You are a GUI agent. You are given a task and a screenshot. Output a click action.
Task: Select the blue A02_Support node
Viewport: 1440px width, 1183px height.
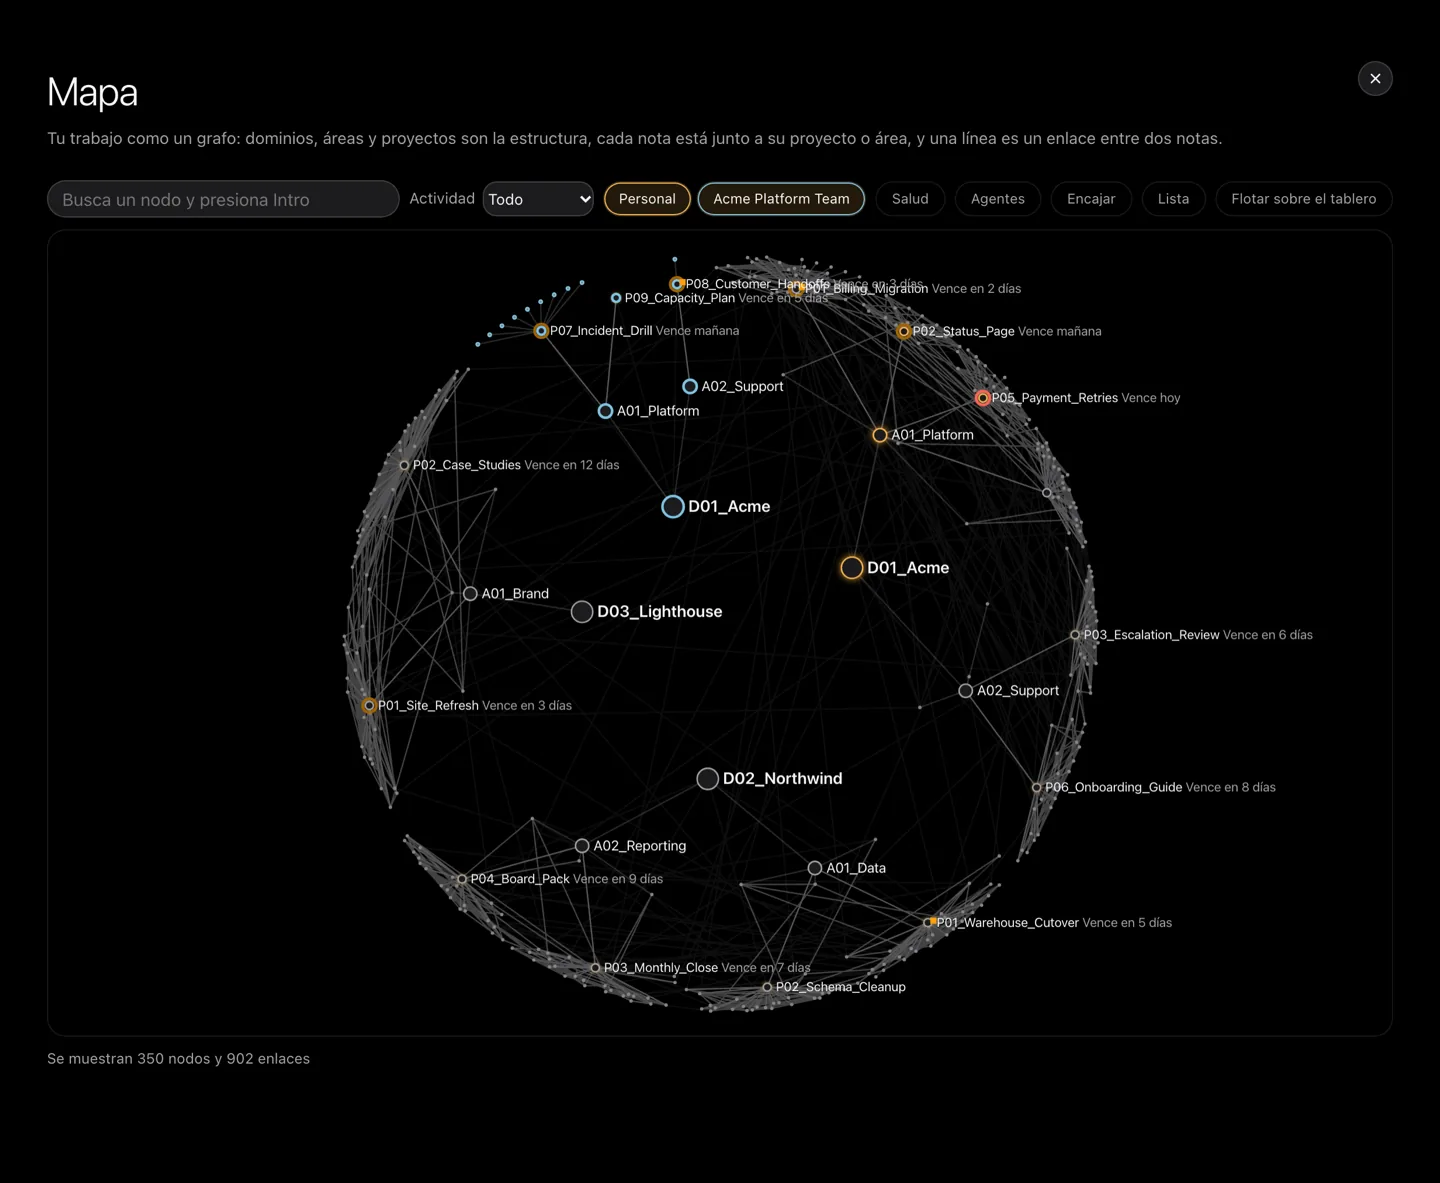690,386
